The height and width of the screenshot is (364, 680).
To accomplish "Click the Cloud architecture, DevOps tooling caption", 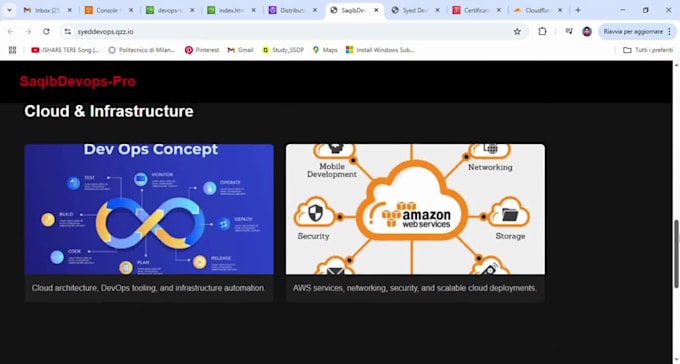I will pos(148,288).
